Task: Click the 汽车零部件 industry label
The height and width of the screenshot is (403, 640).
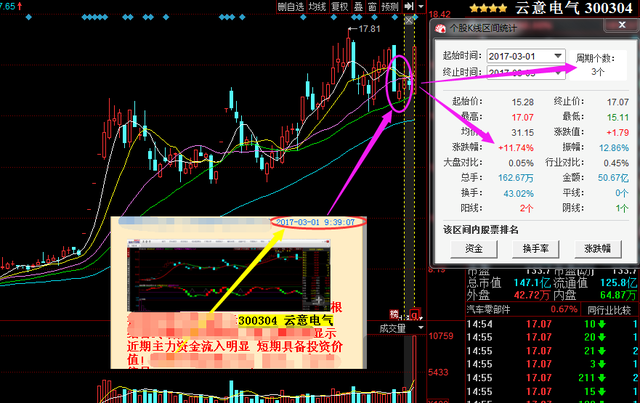Action: click(489, 310)
